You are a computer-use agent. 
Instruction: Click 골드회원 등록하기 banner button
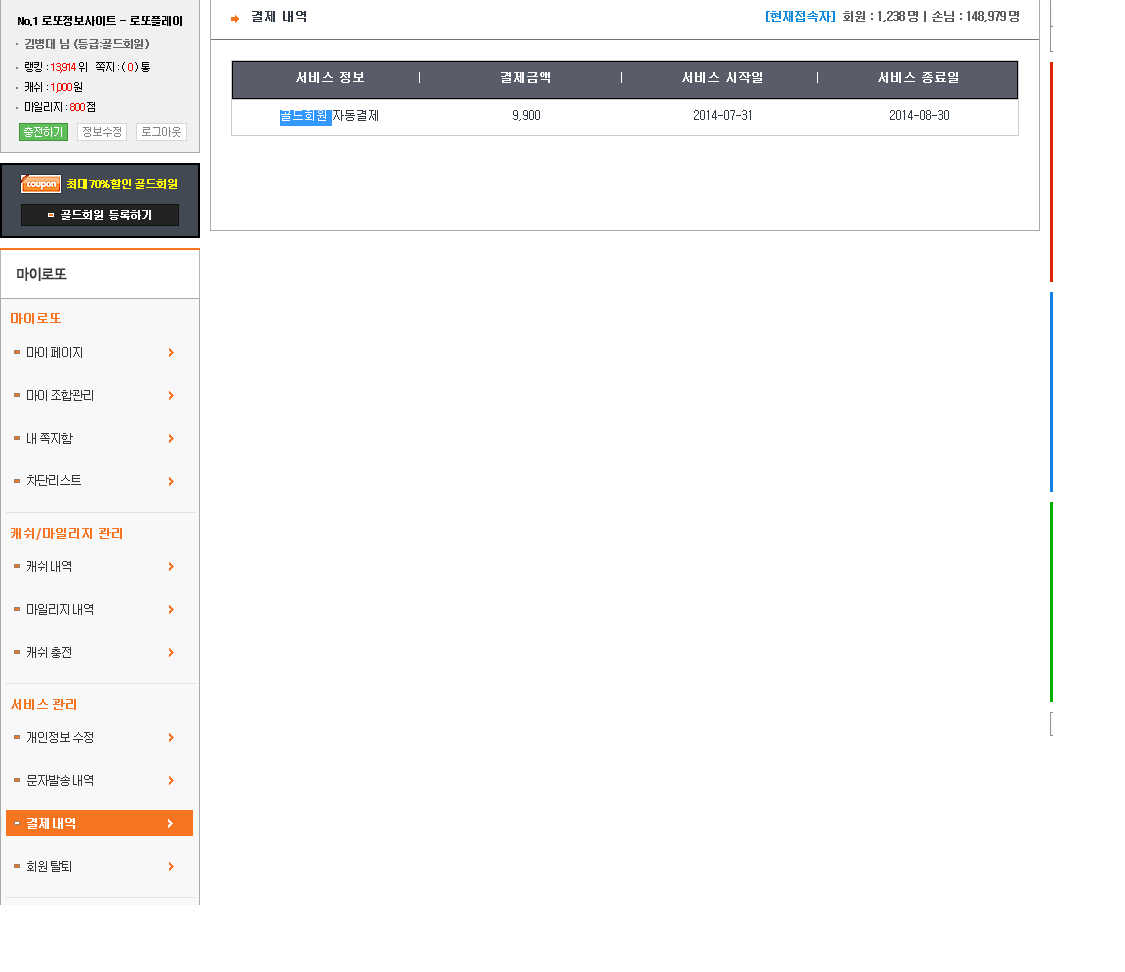pyautogui.click(x=100, y=215)
